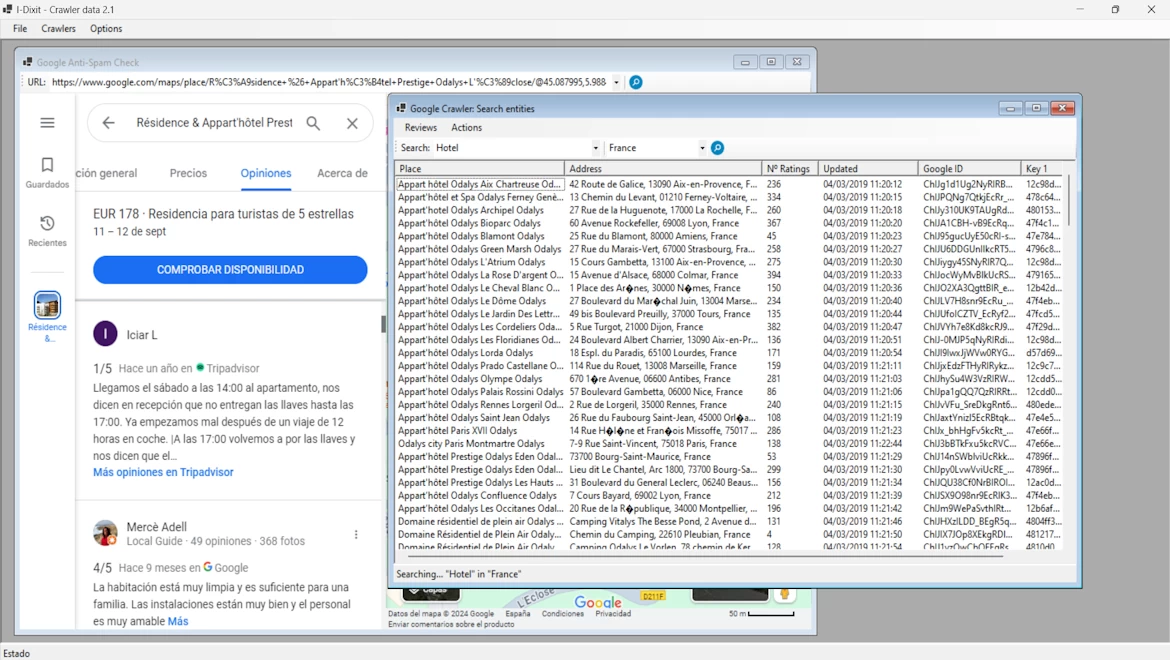Sort by the Nº Ratings column header

coord(789,169)
